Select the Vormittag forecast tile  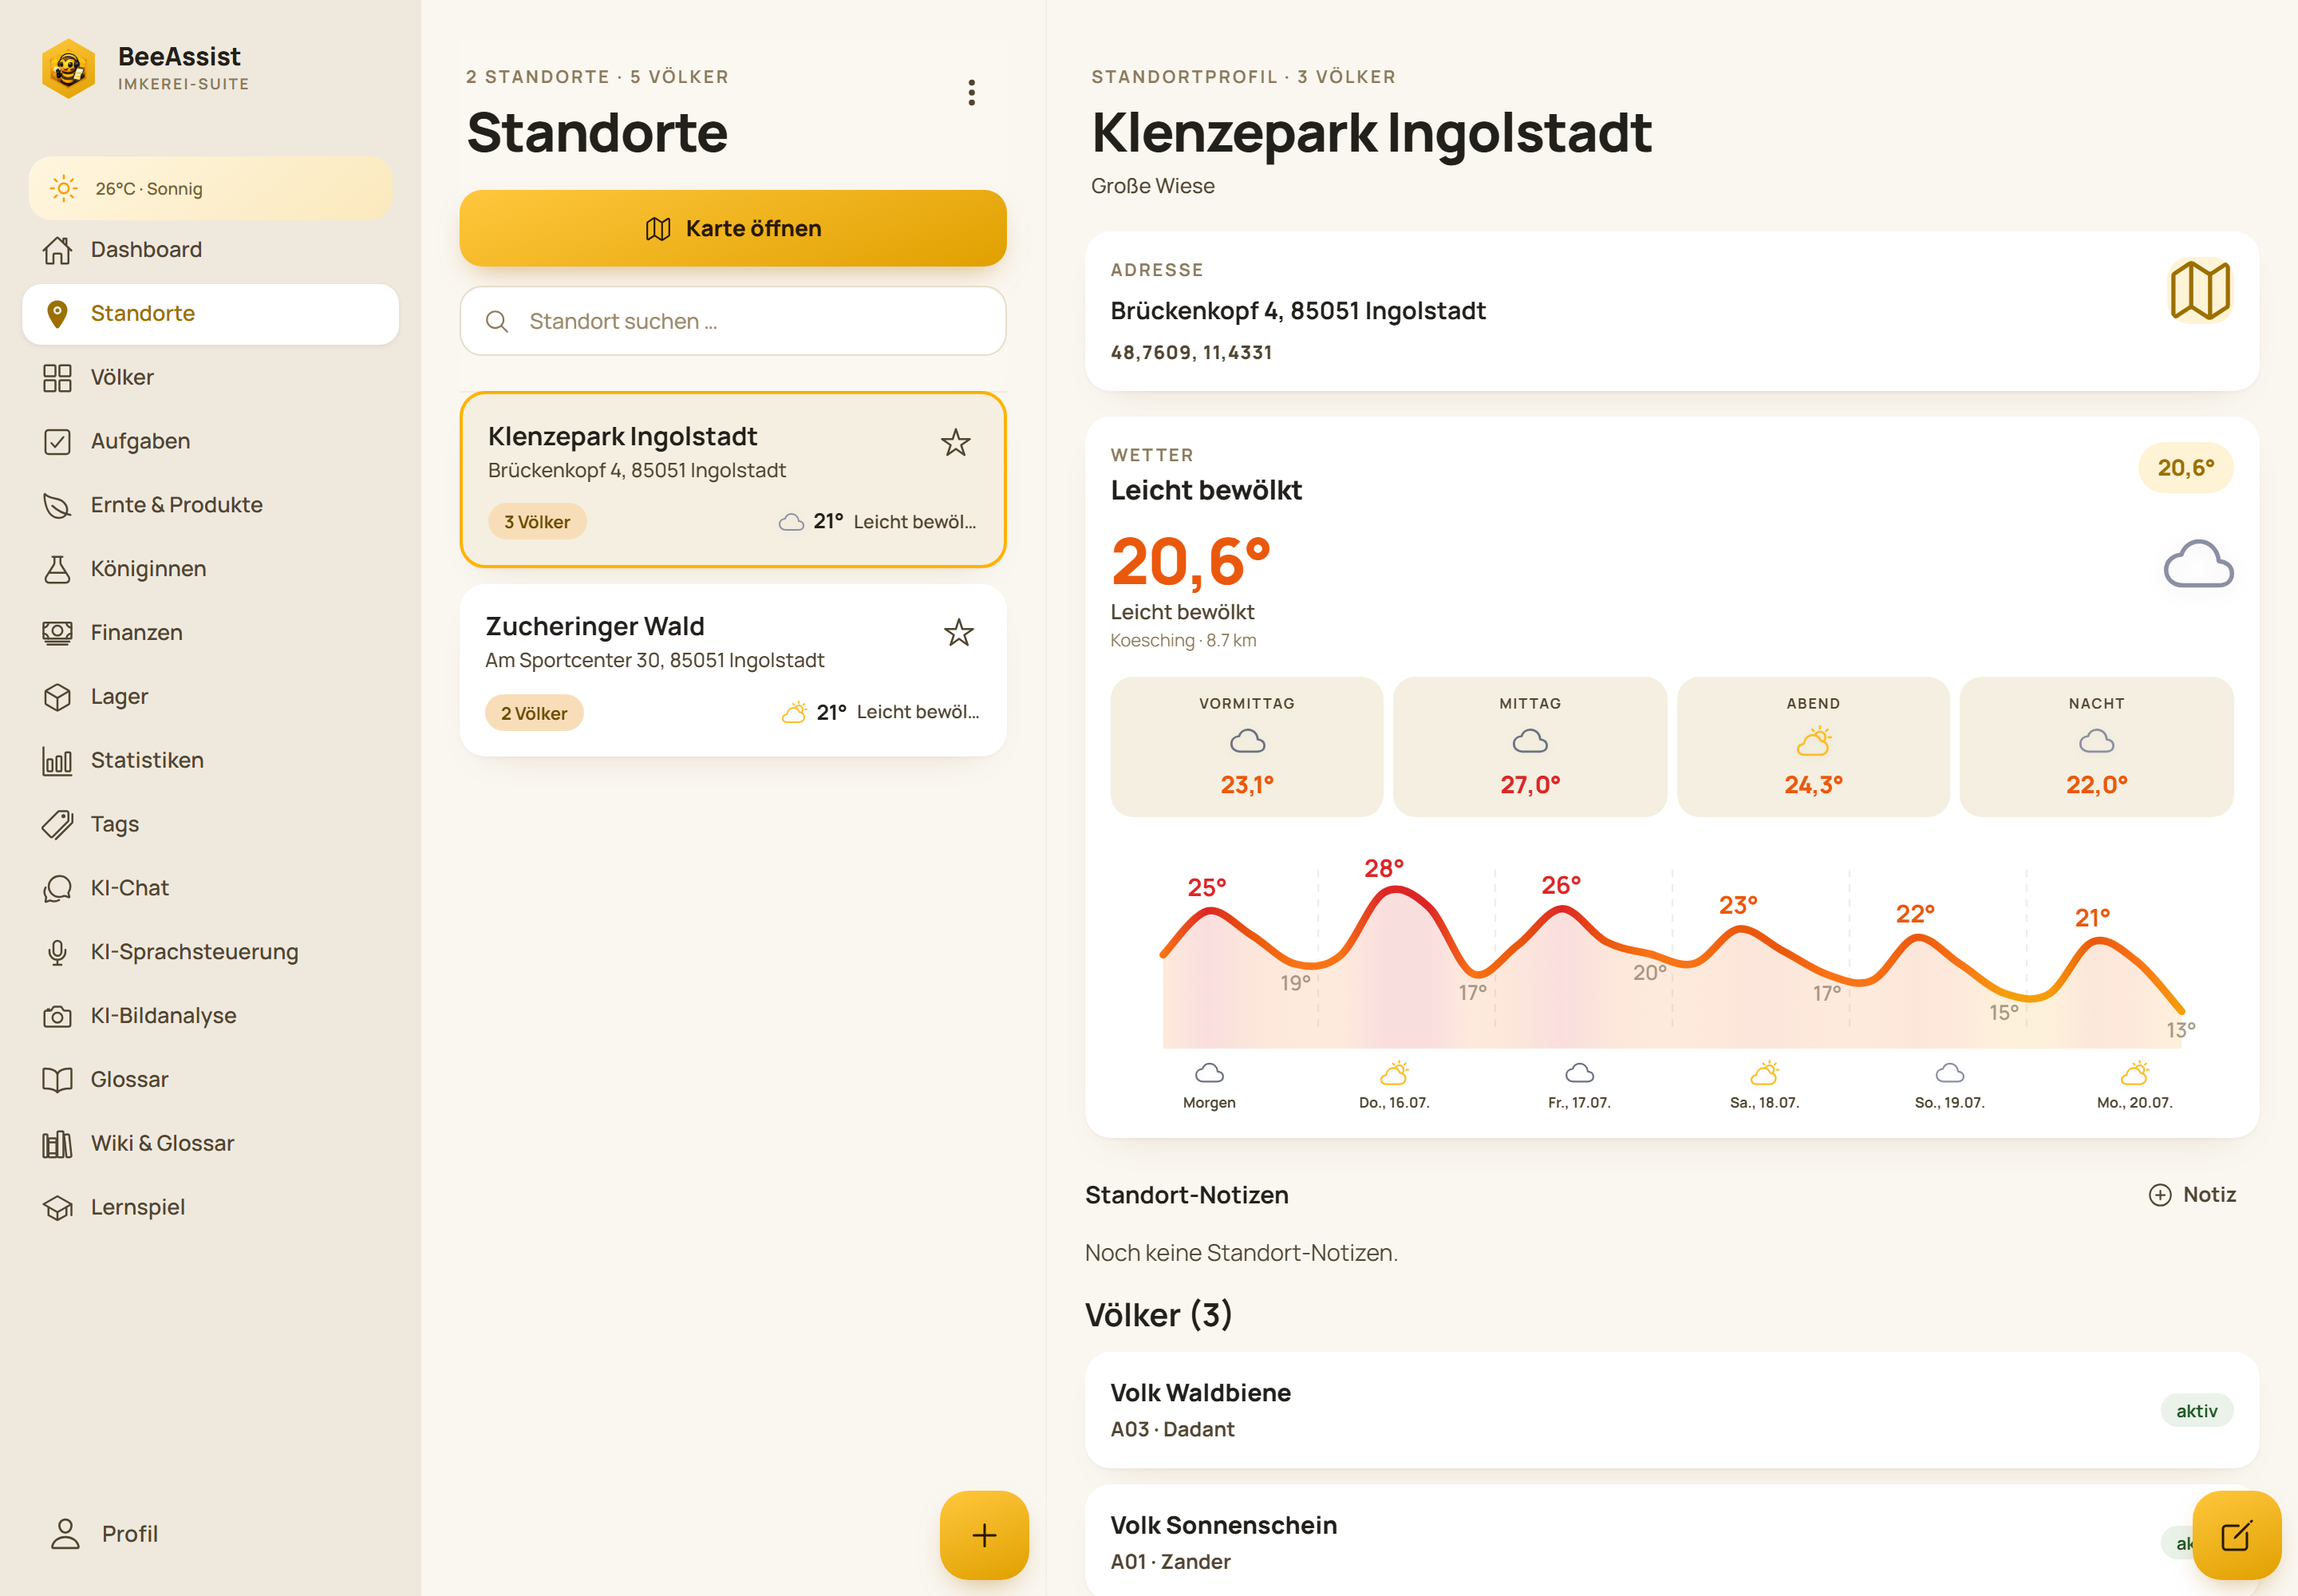pos(1247,747)
